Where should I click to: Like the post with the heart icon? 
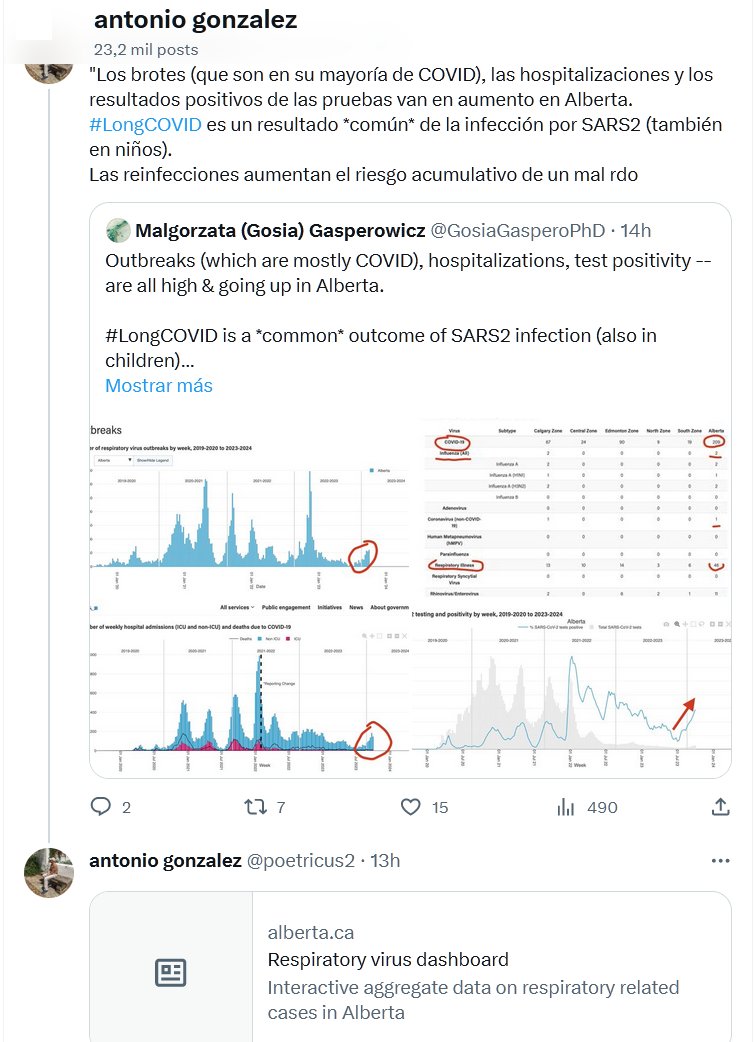tap(410, 806)
